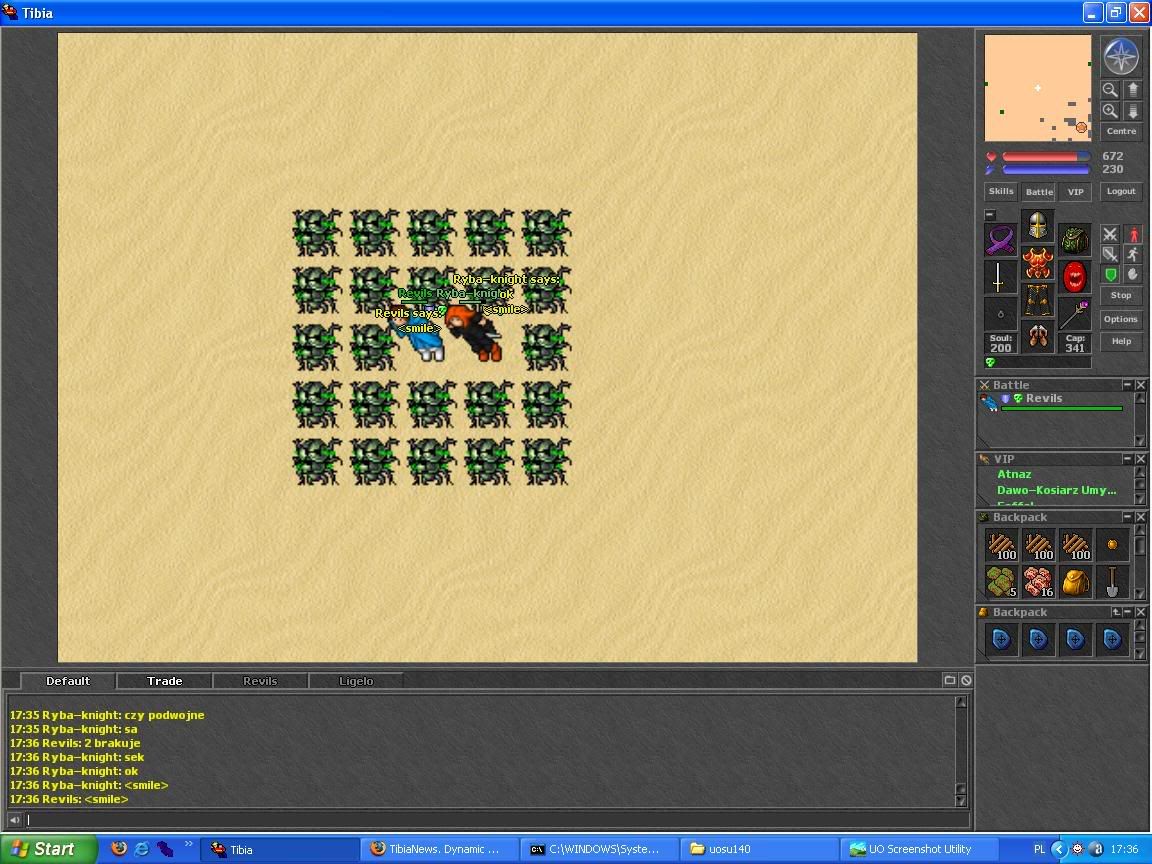Click the Logout button
This screenshot has width=1152, height=864.
(1121, 192)
